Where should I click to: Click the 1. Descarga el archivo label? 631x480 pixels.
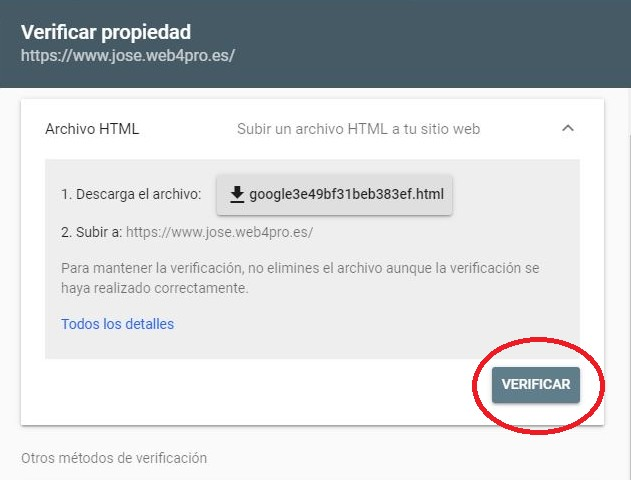point(131,194)
